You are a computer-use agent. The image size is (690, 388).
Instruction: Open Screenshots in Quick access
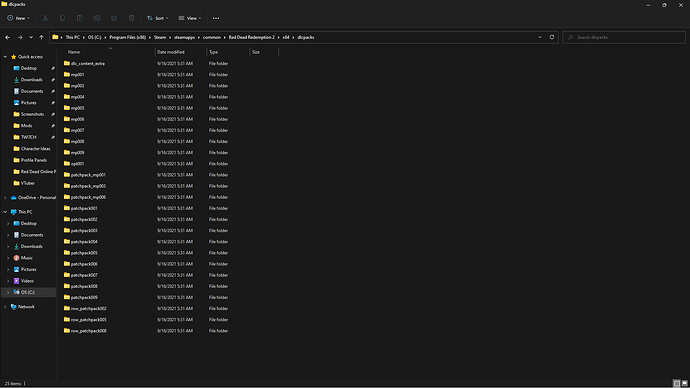pos(32,114)
